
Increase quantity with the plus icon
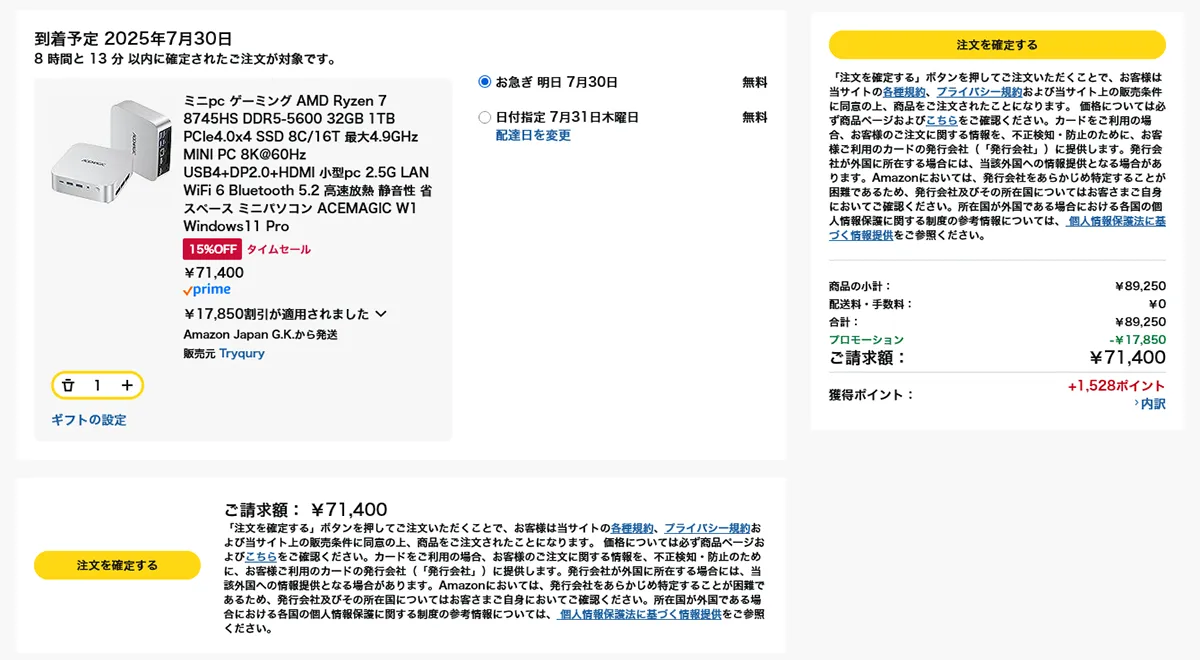point(127,385)
